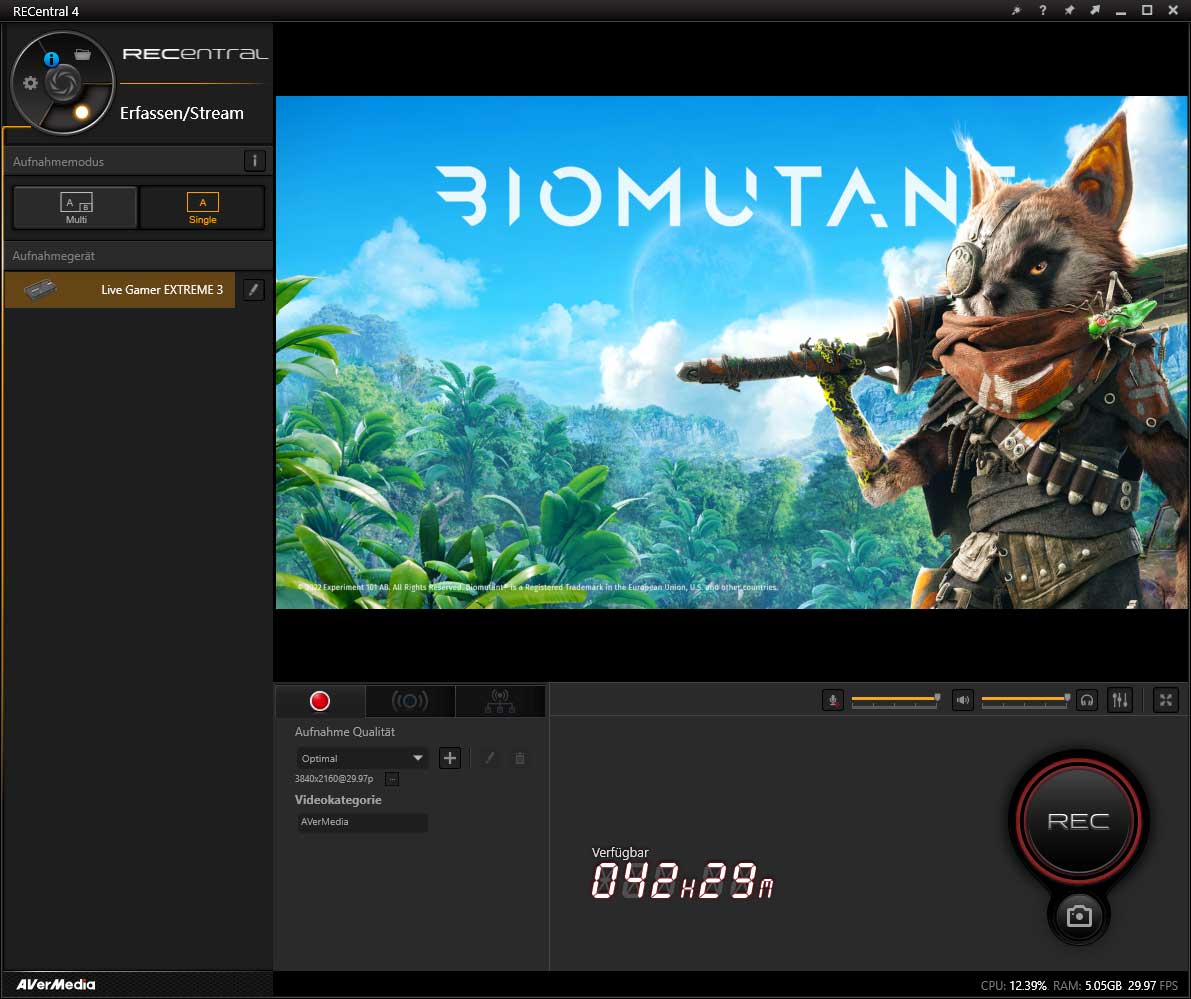
Task: Click the blue info icon in the dial
Action: click(51, 59)
